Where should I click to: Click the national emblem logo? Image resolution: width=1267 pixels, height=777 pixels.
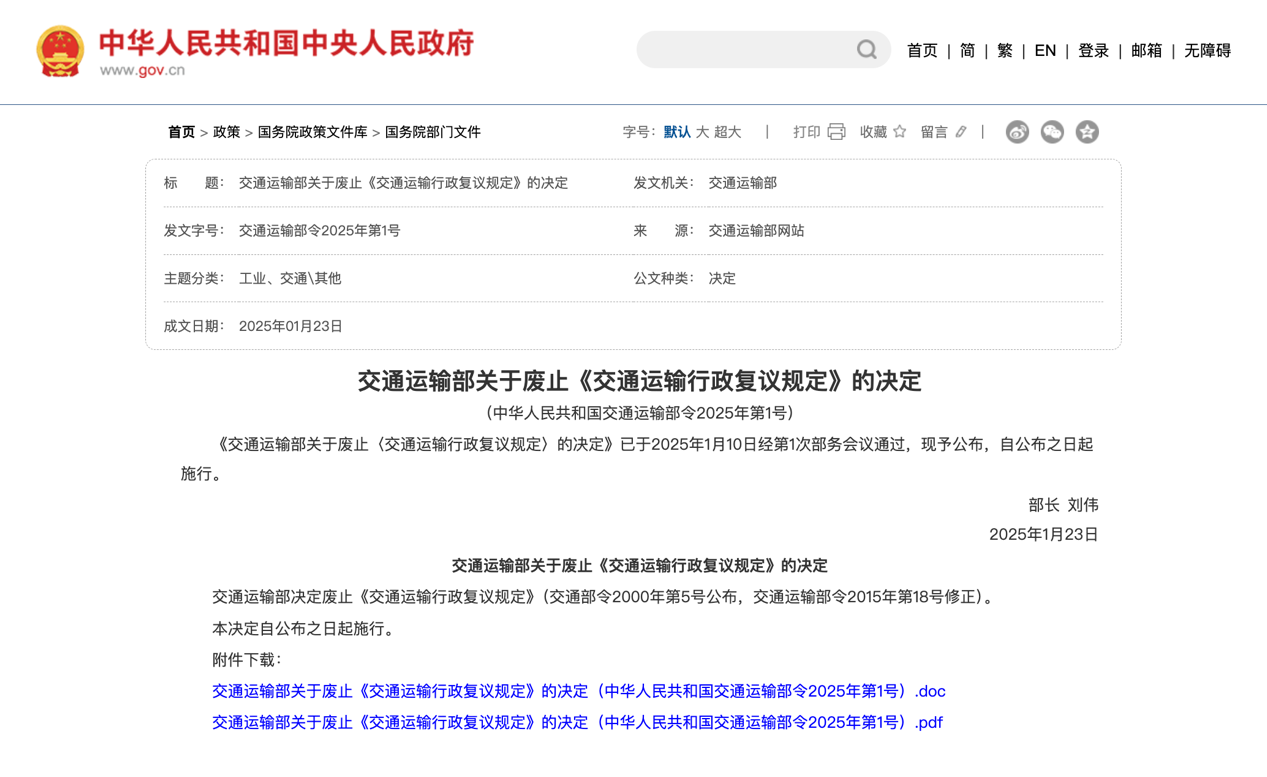[x=60, y=51]
